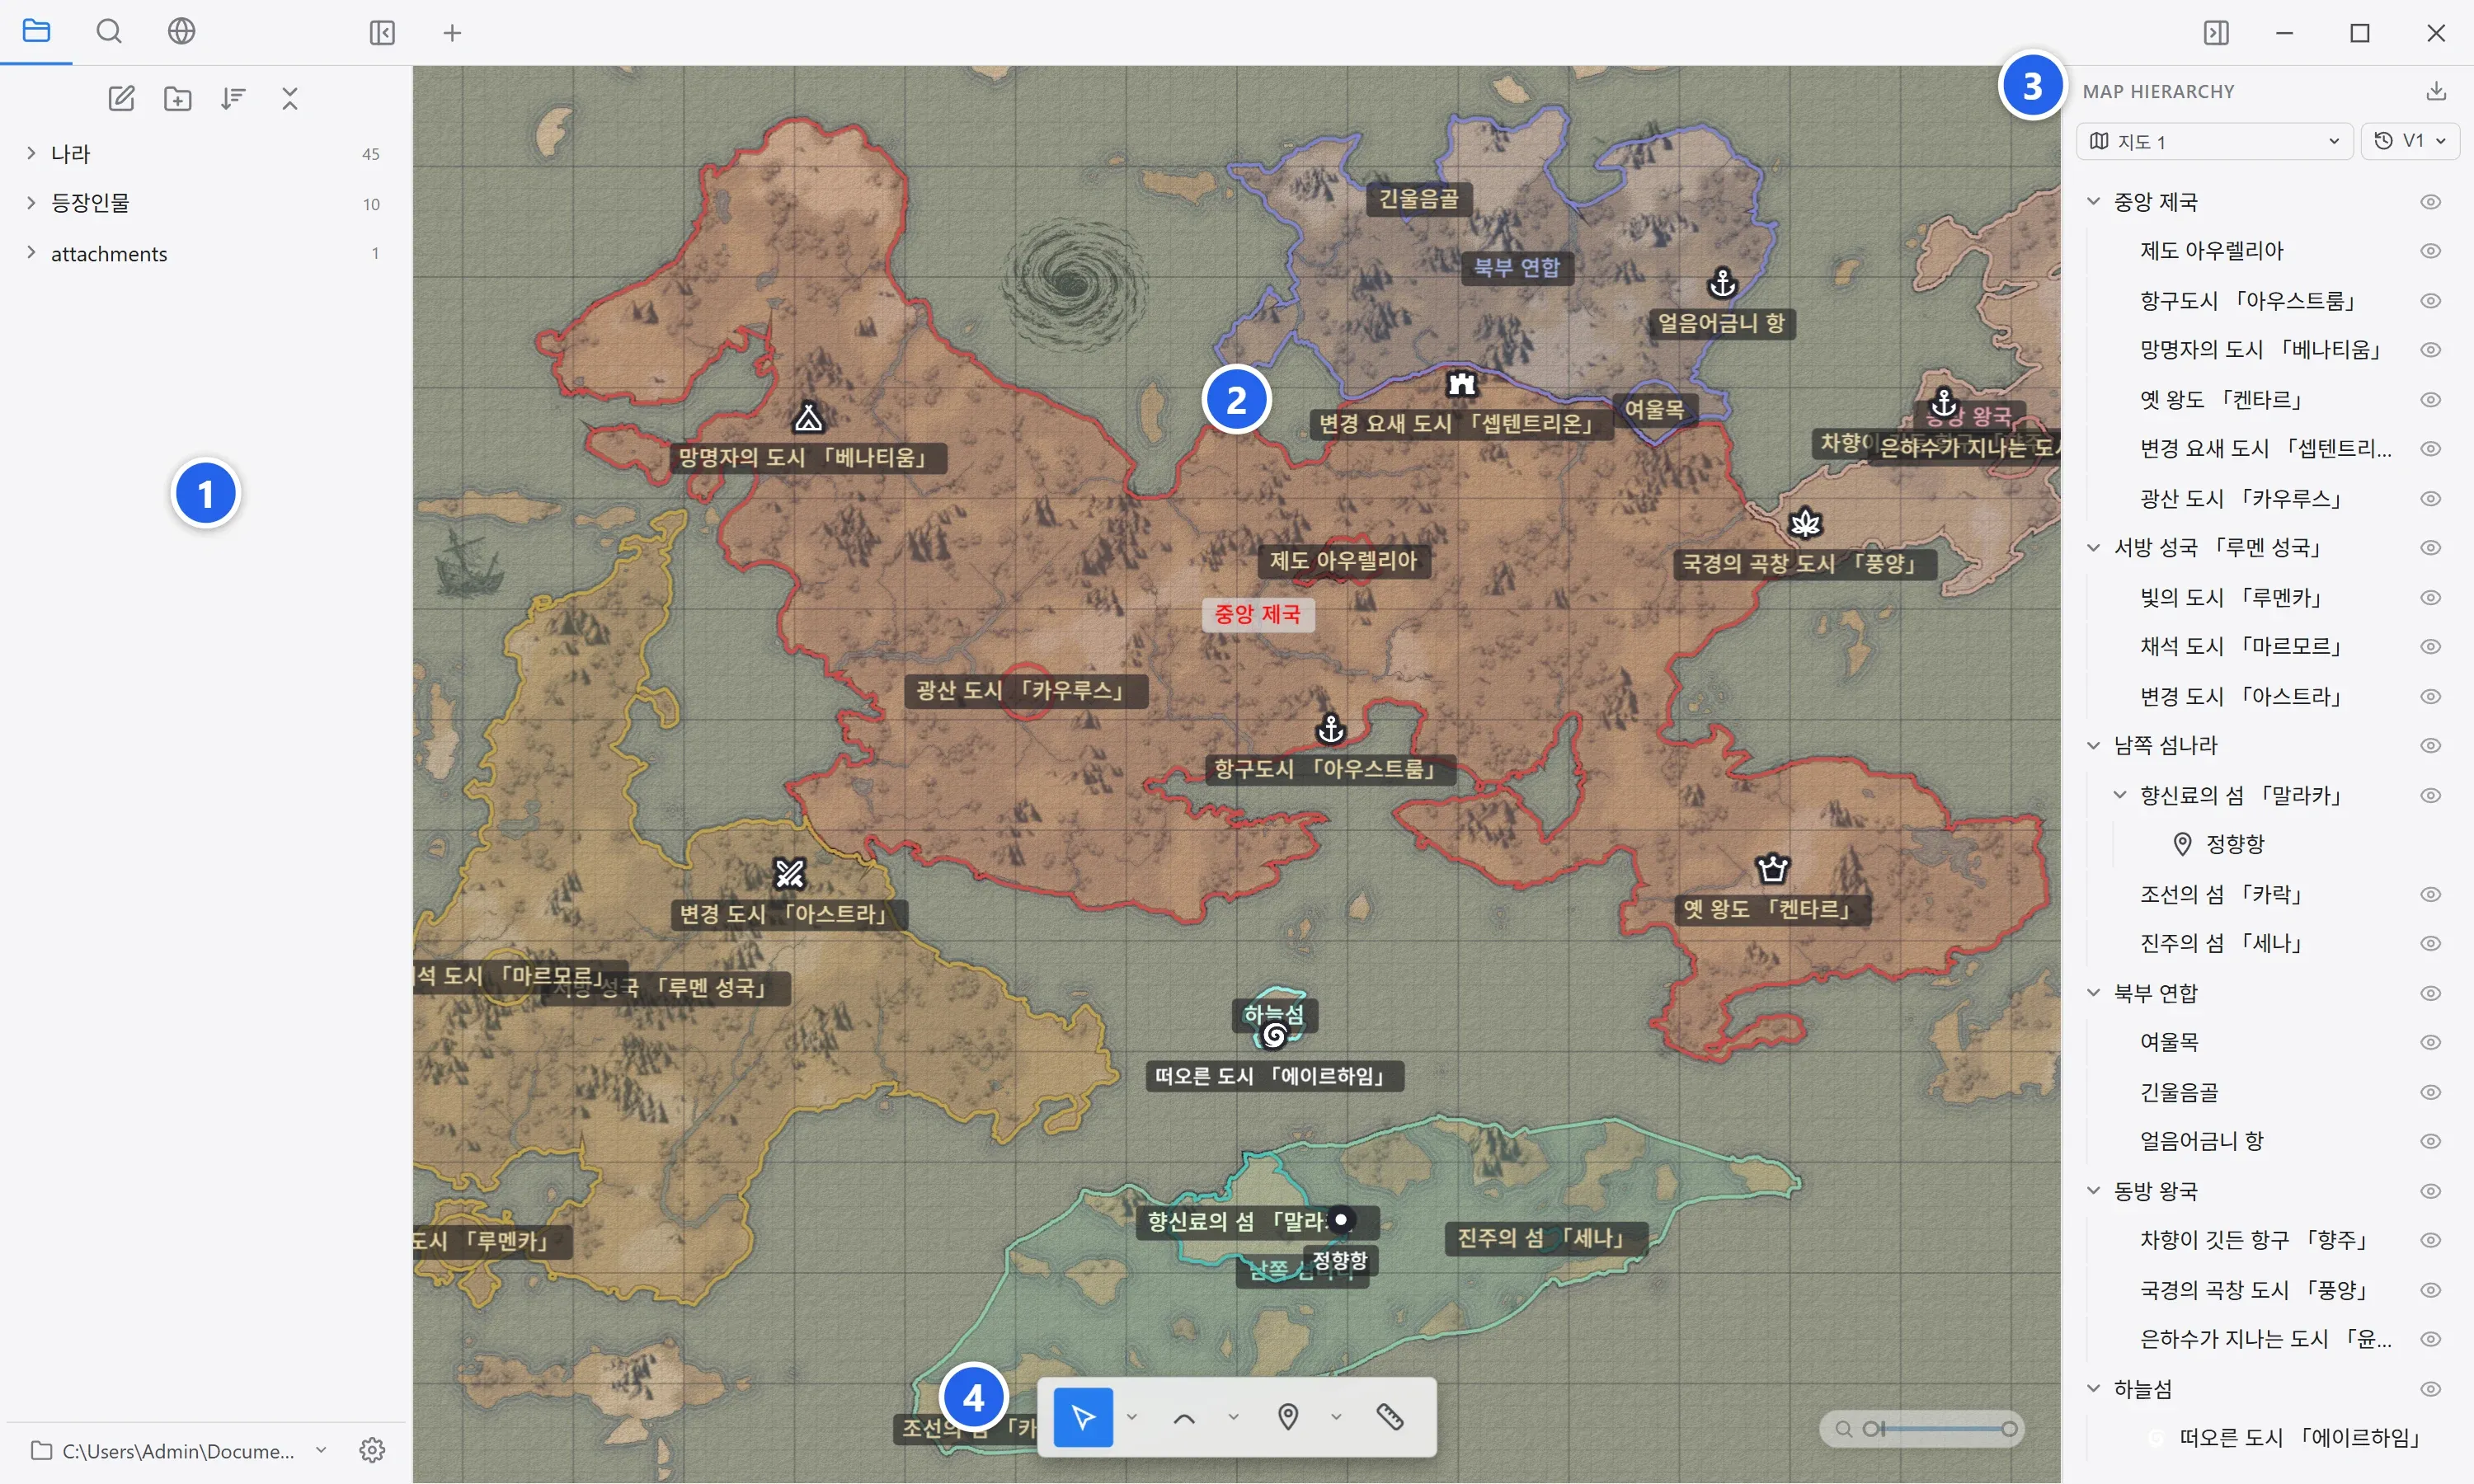Open the V1 version dropdown

[2410, 141]
